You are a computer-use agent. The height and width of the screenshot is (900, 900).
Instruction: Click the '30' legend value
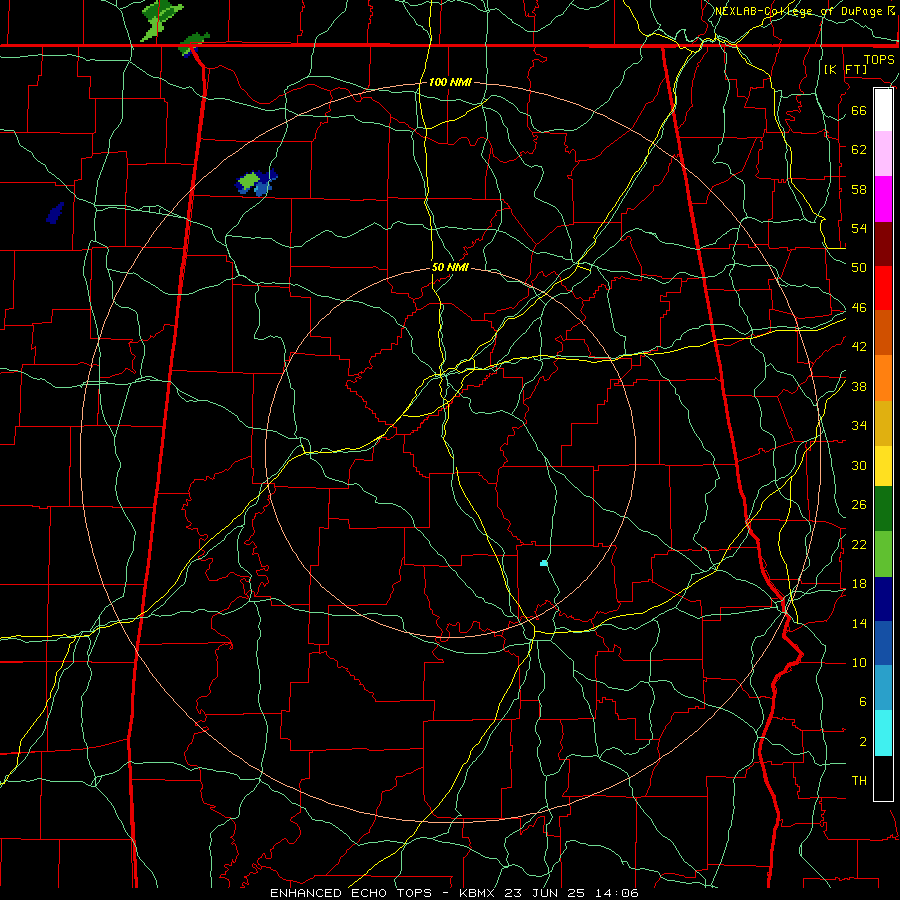859,465
